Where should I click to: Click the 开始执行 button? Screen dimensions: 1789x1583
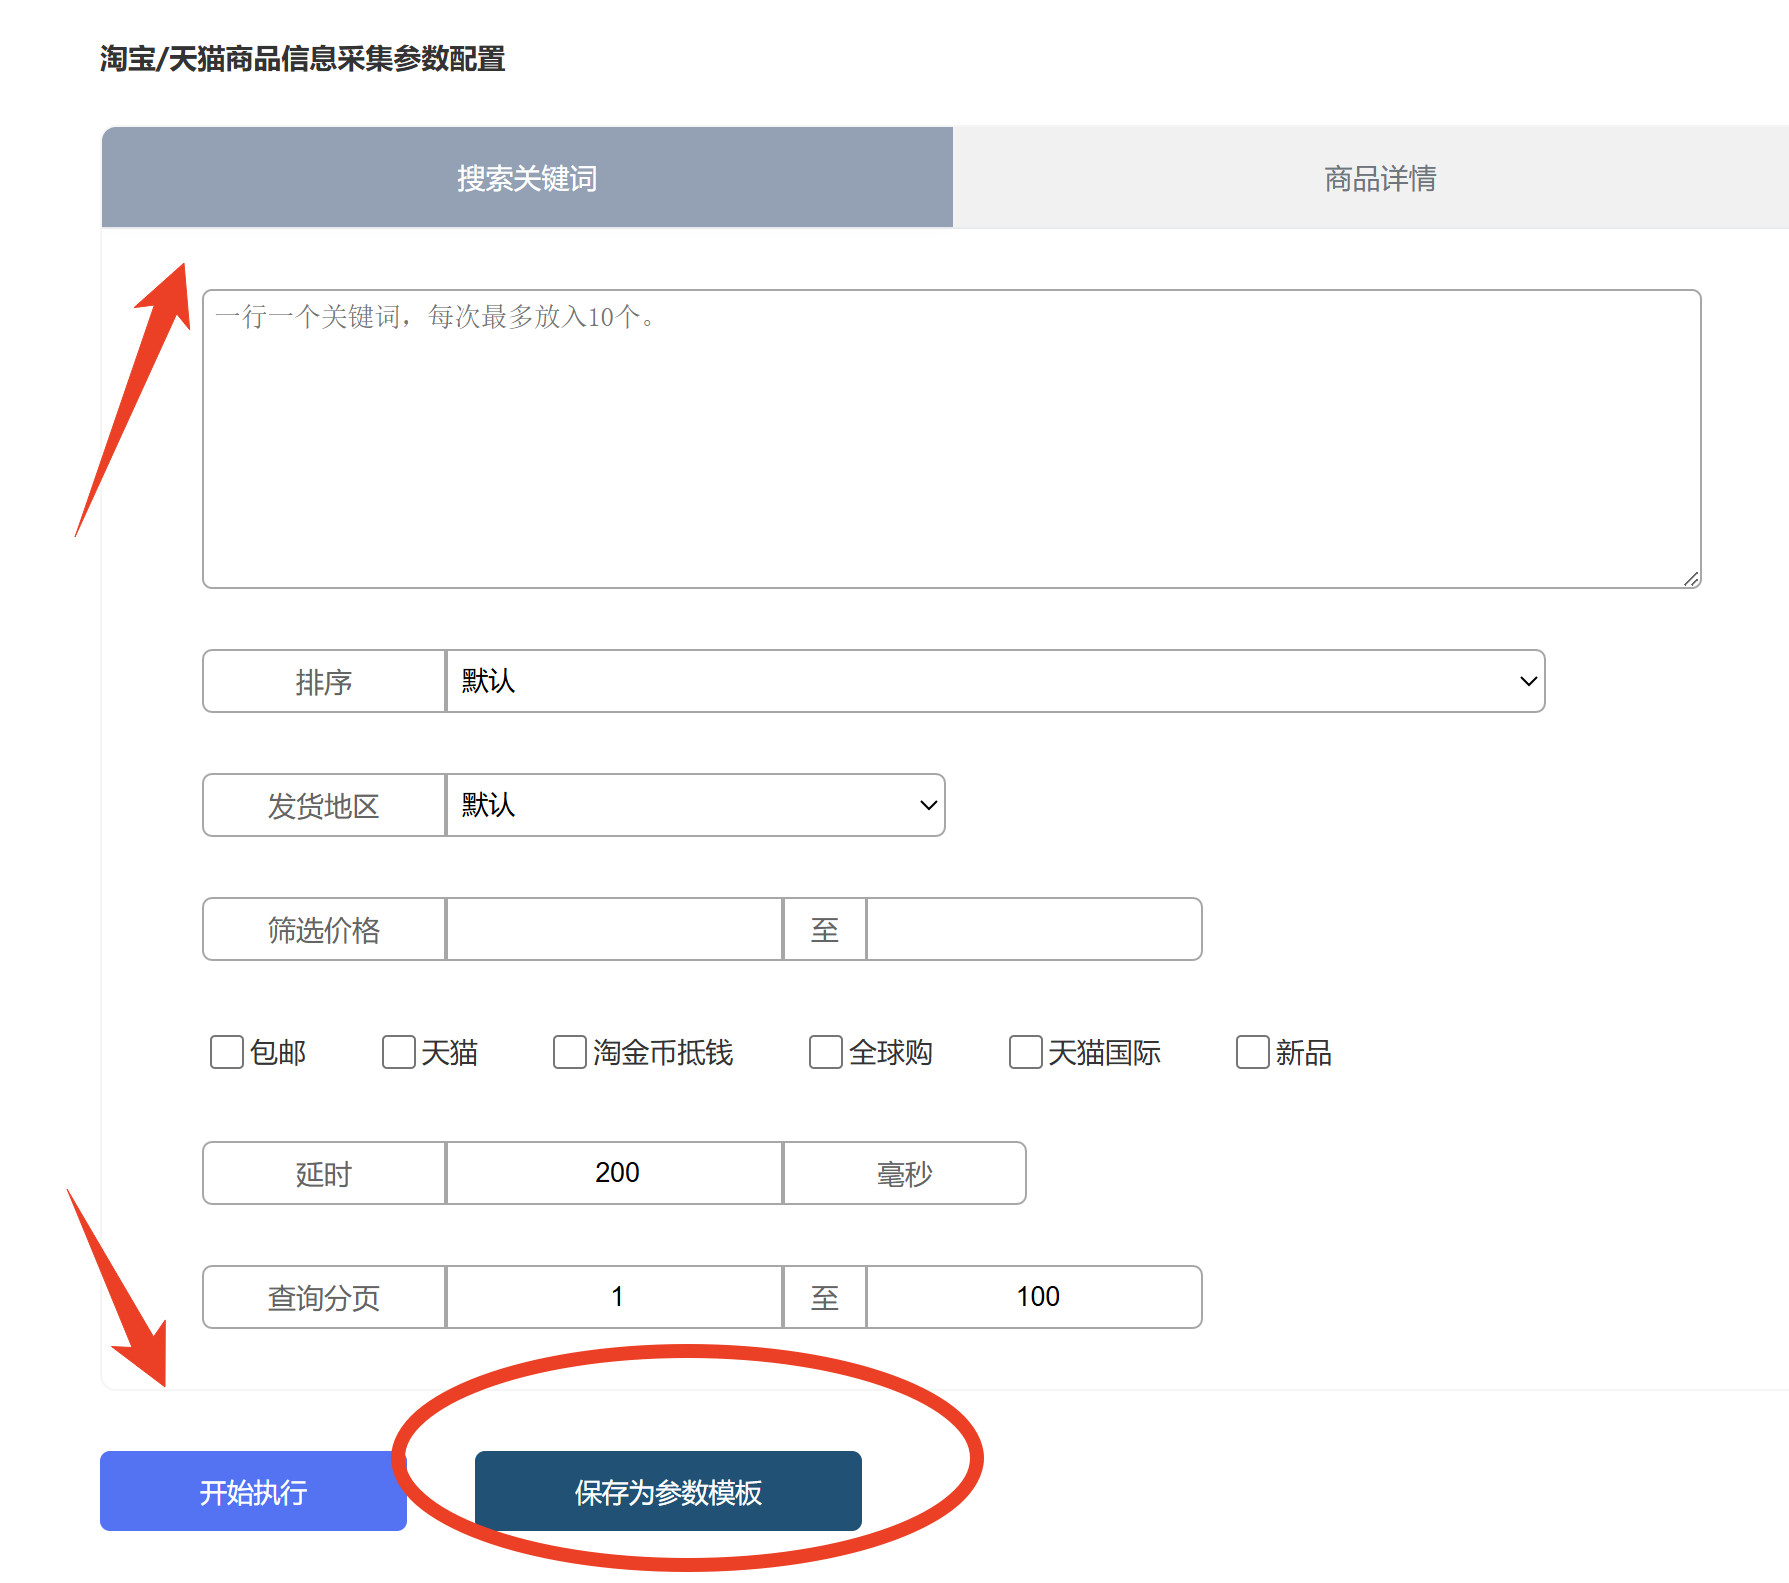(253, 1491)
